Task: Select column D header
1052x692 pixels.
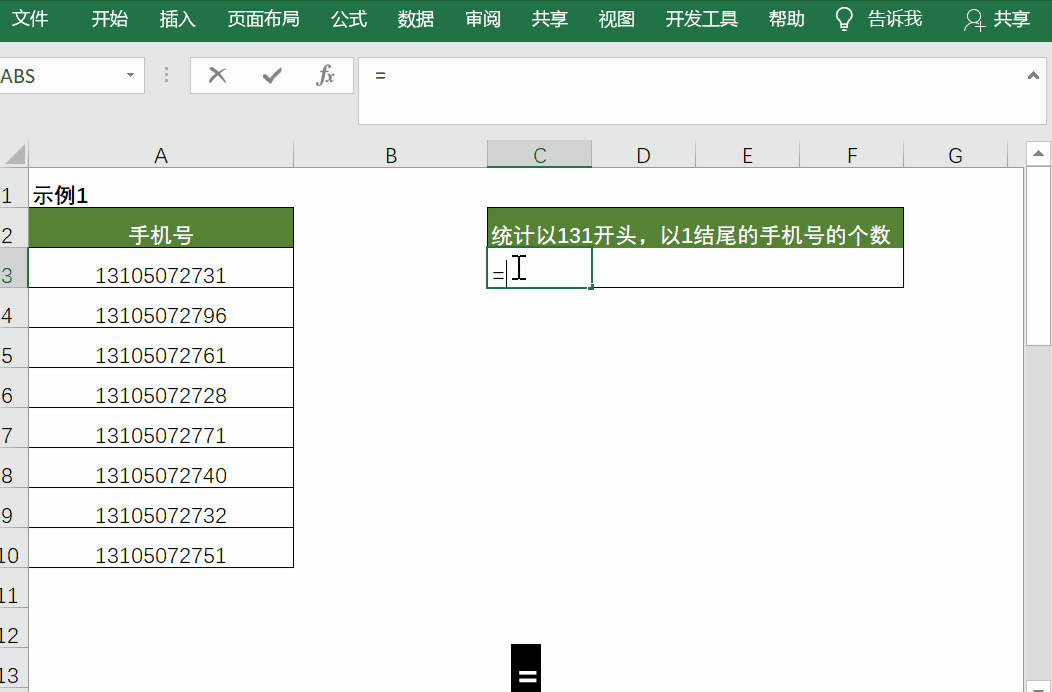Action: 643,155
